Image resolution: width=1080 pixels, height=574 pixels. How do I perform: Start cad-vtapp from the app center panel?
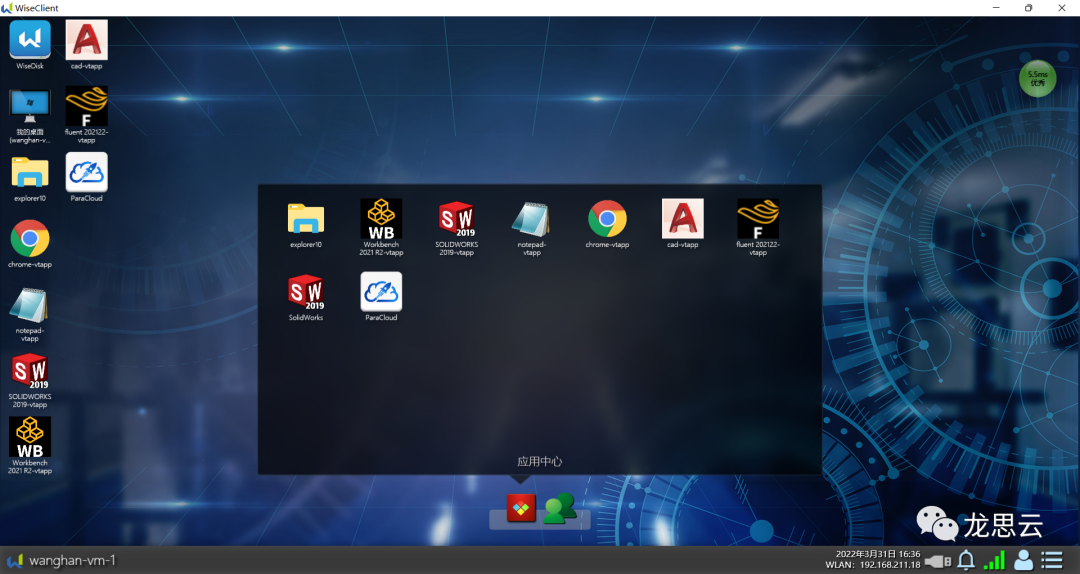(x=682, y=219)
